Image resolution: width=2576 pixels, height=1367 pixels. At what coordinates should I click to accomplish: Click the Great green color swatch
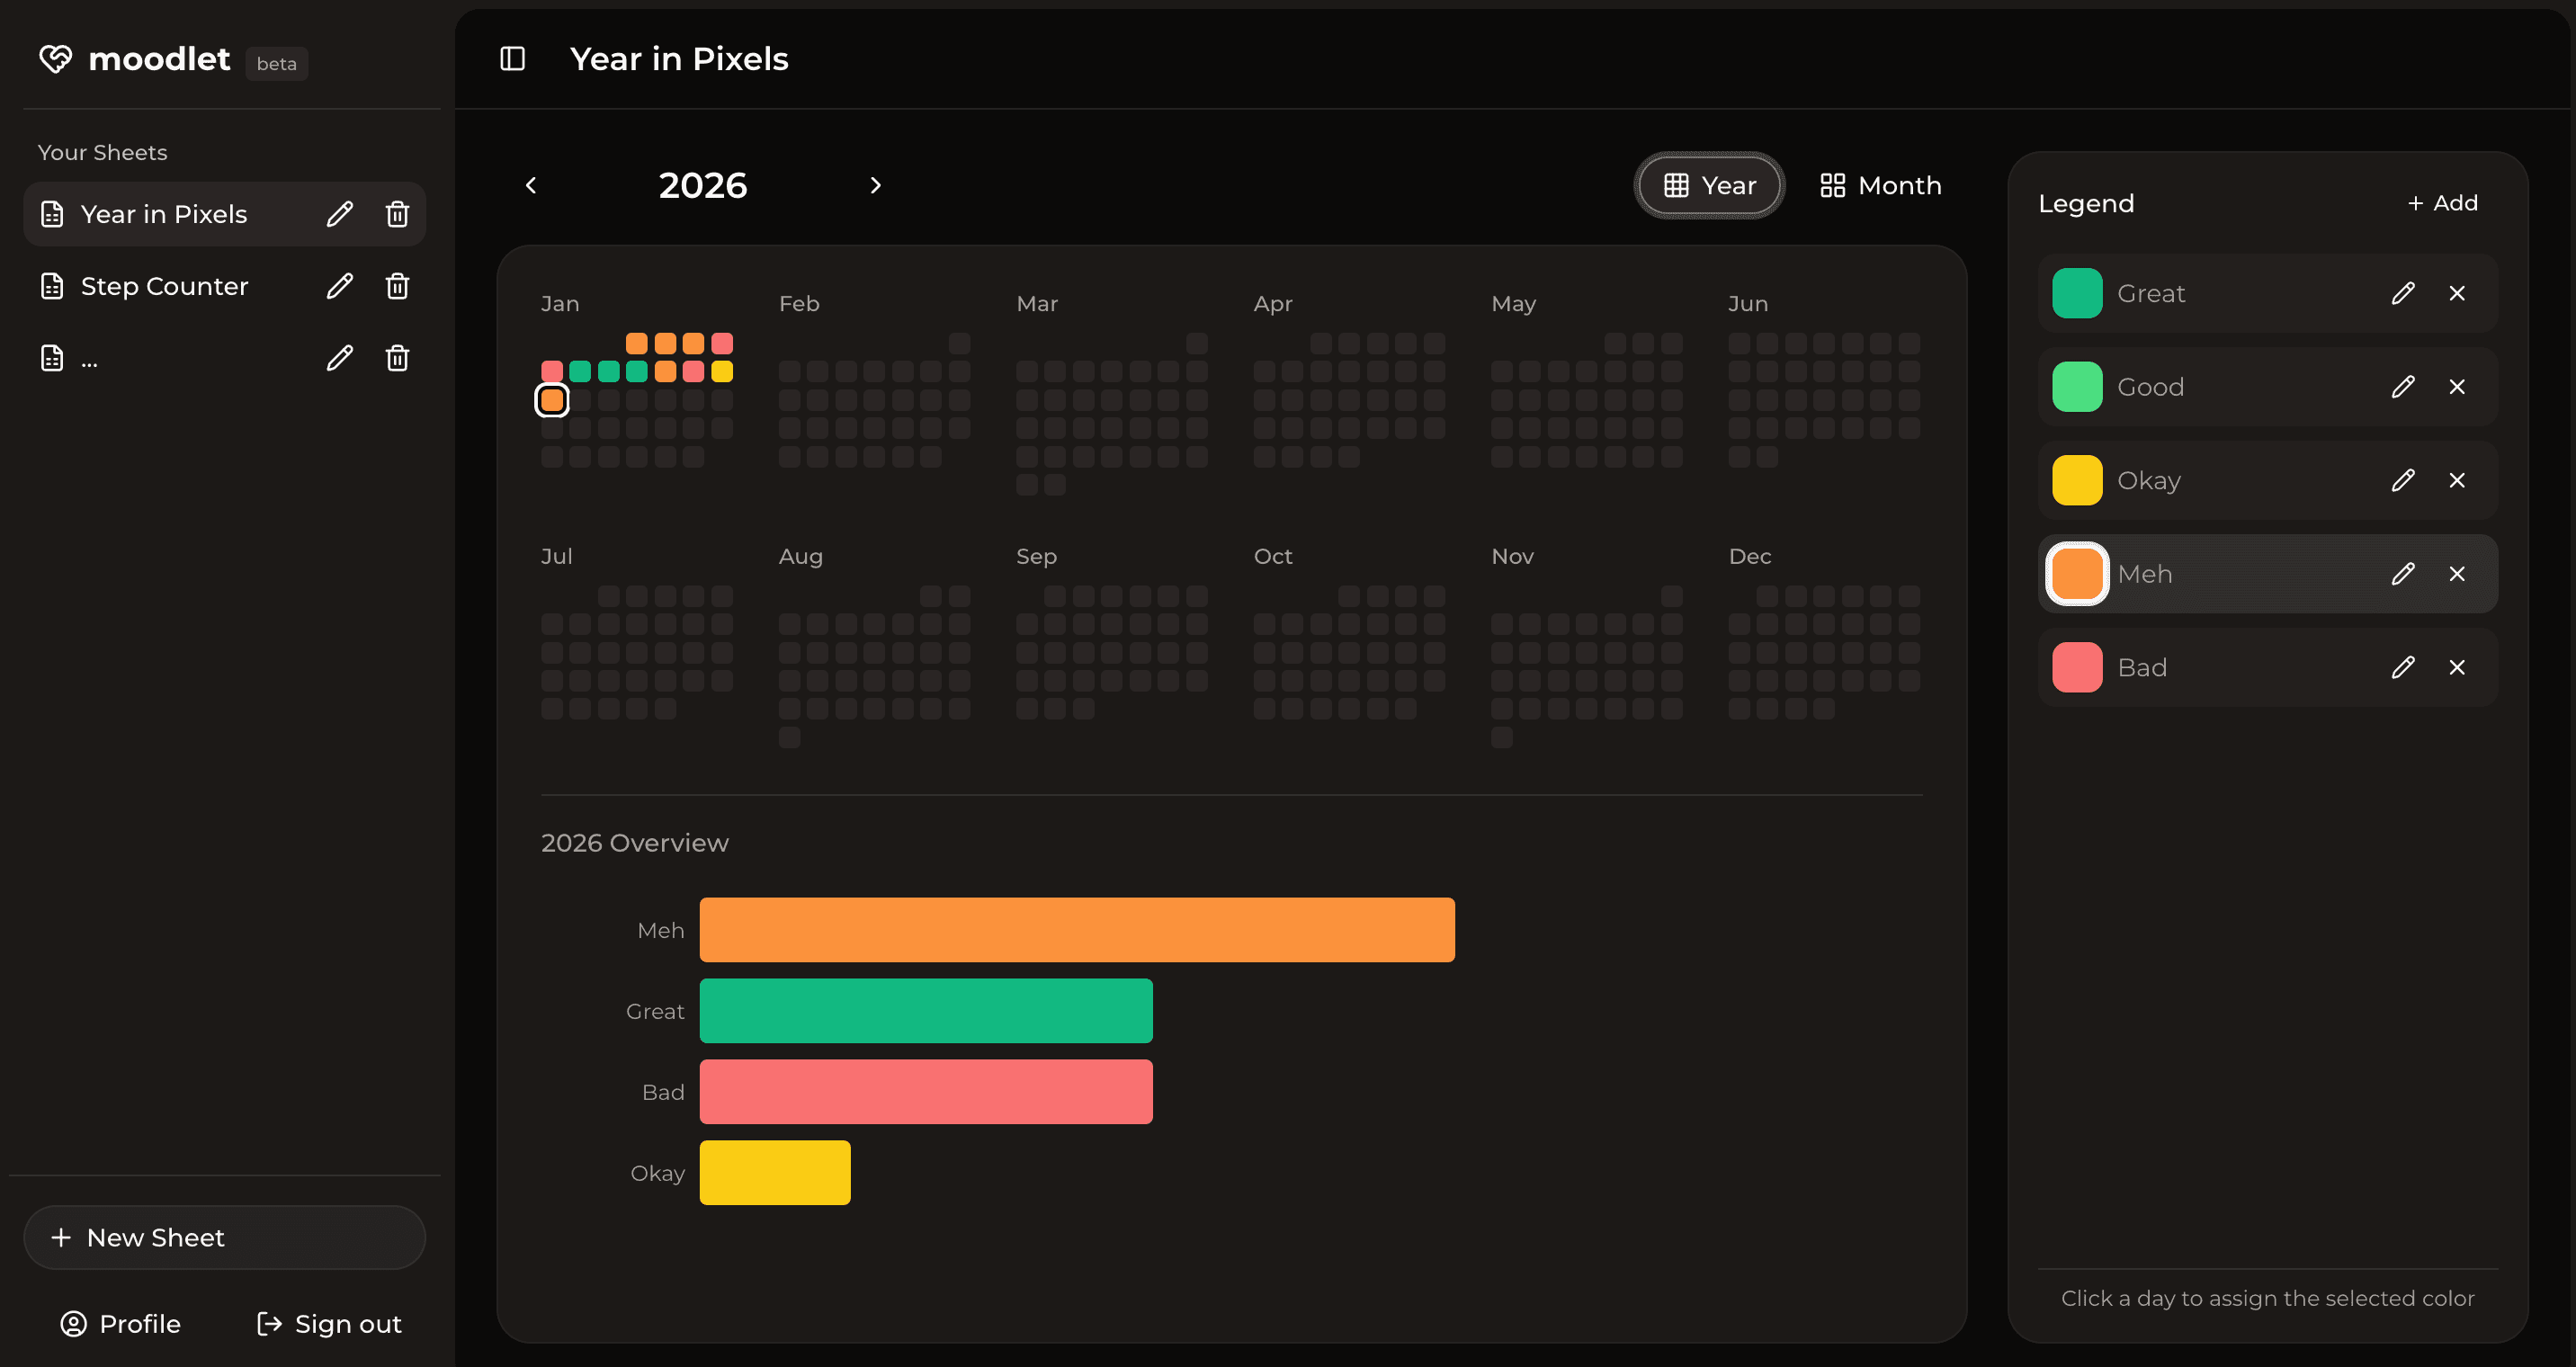tap(2076, 292)
